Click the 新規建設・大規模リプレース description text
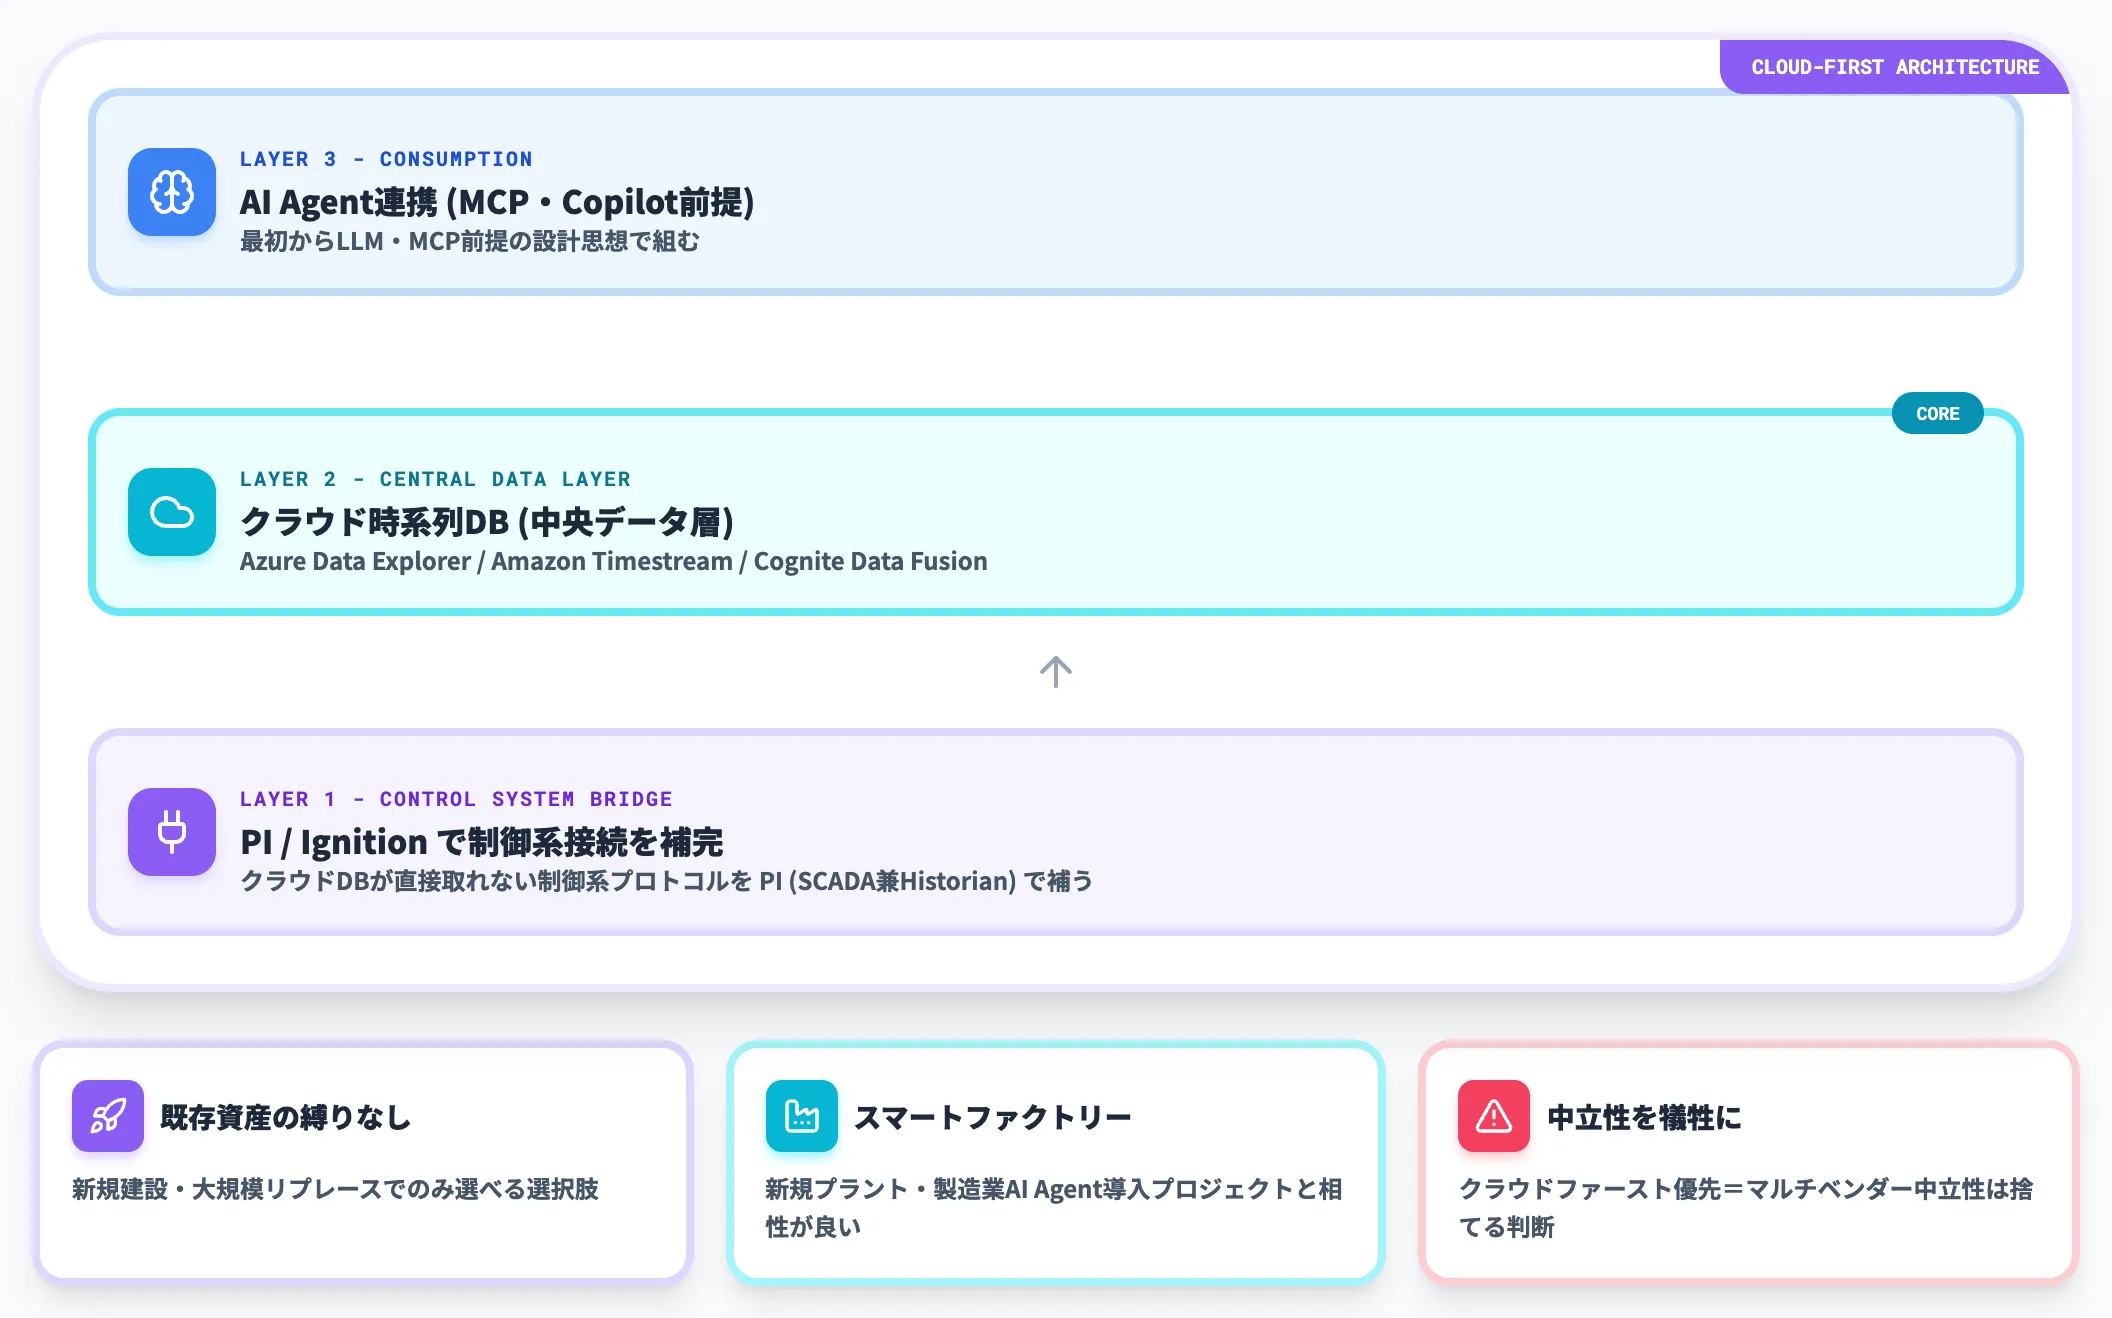This screenshot has height=1318, width=2112. pos(335,1189)
